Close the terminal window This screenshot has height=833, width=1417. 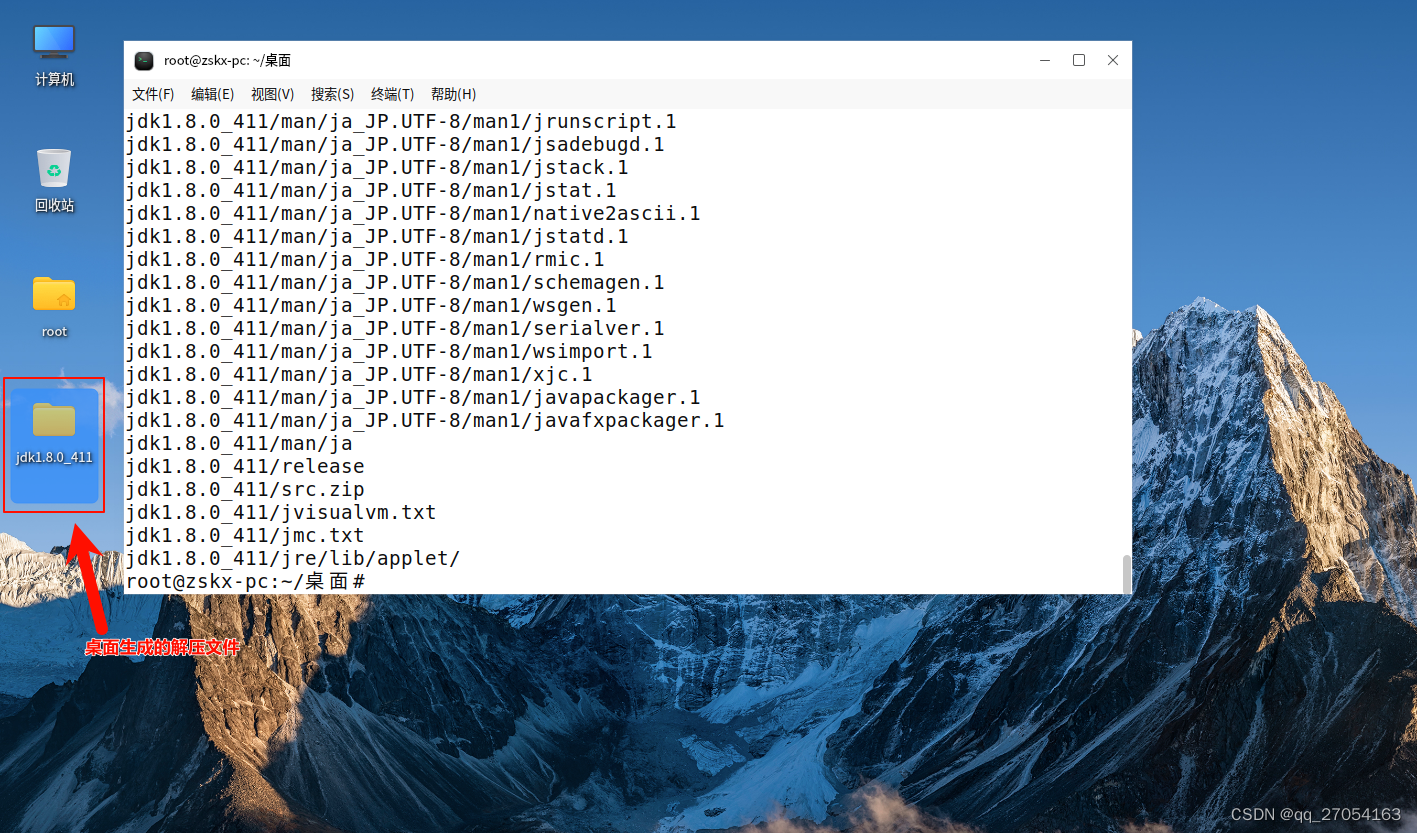(1113, 60)
